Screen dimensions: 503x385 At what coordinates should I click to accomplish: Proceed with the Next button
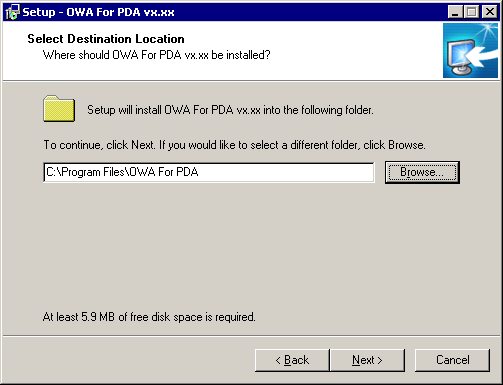tap(367, 360)
